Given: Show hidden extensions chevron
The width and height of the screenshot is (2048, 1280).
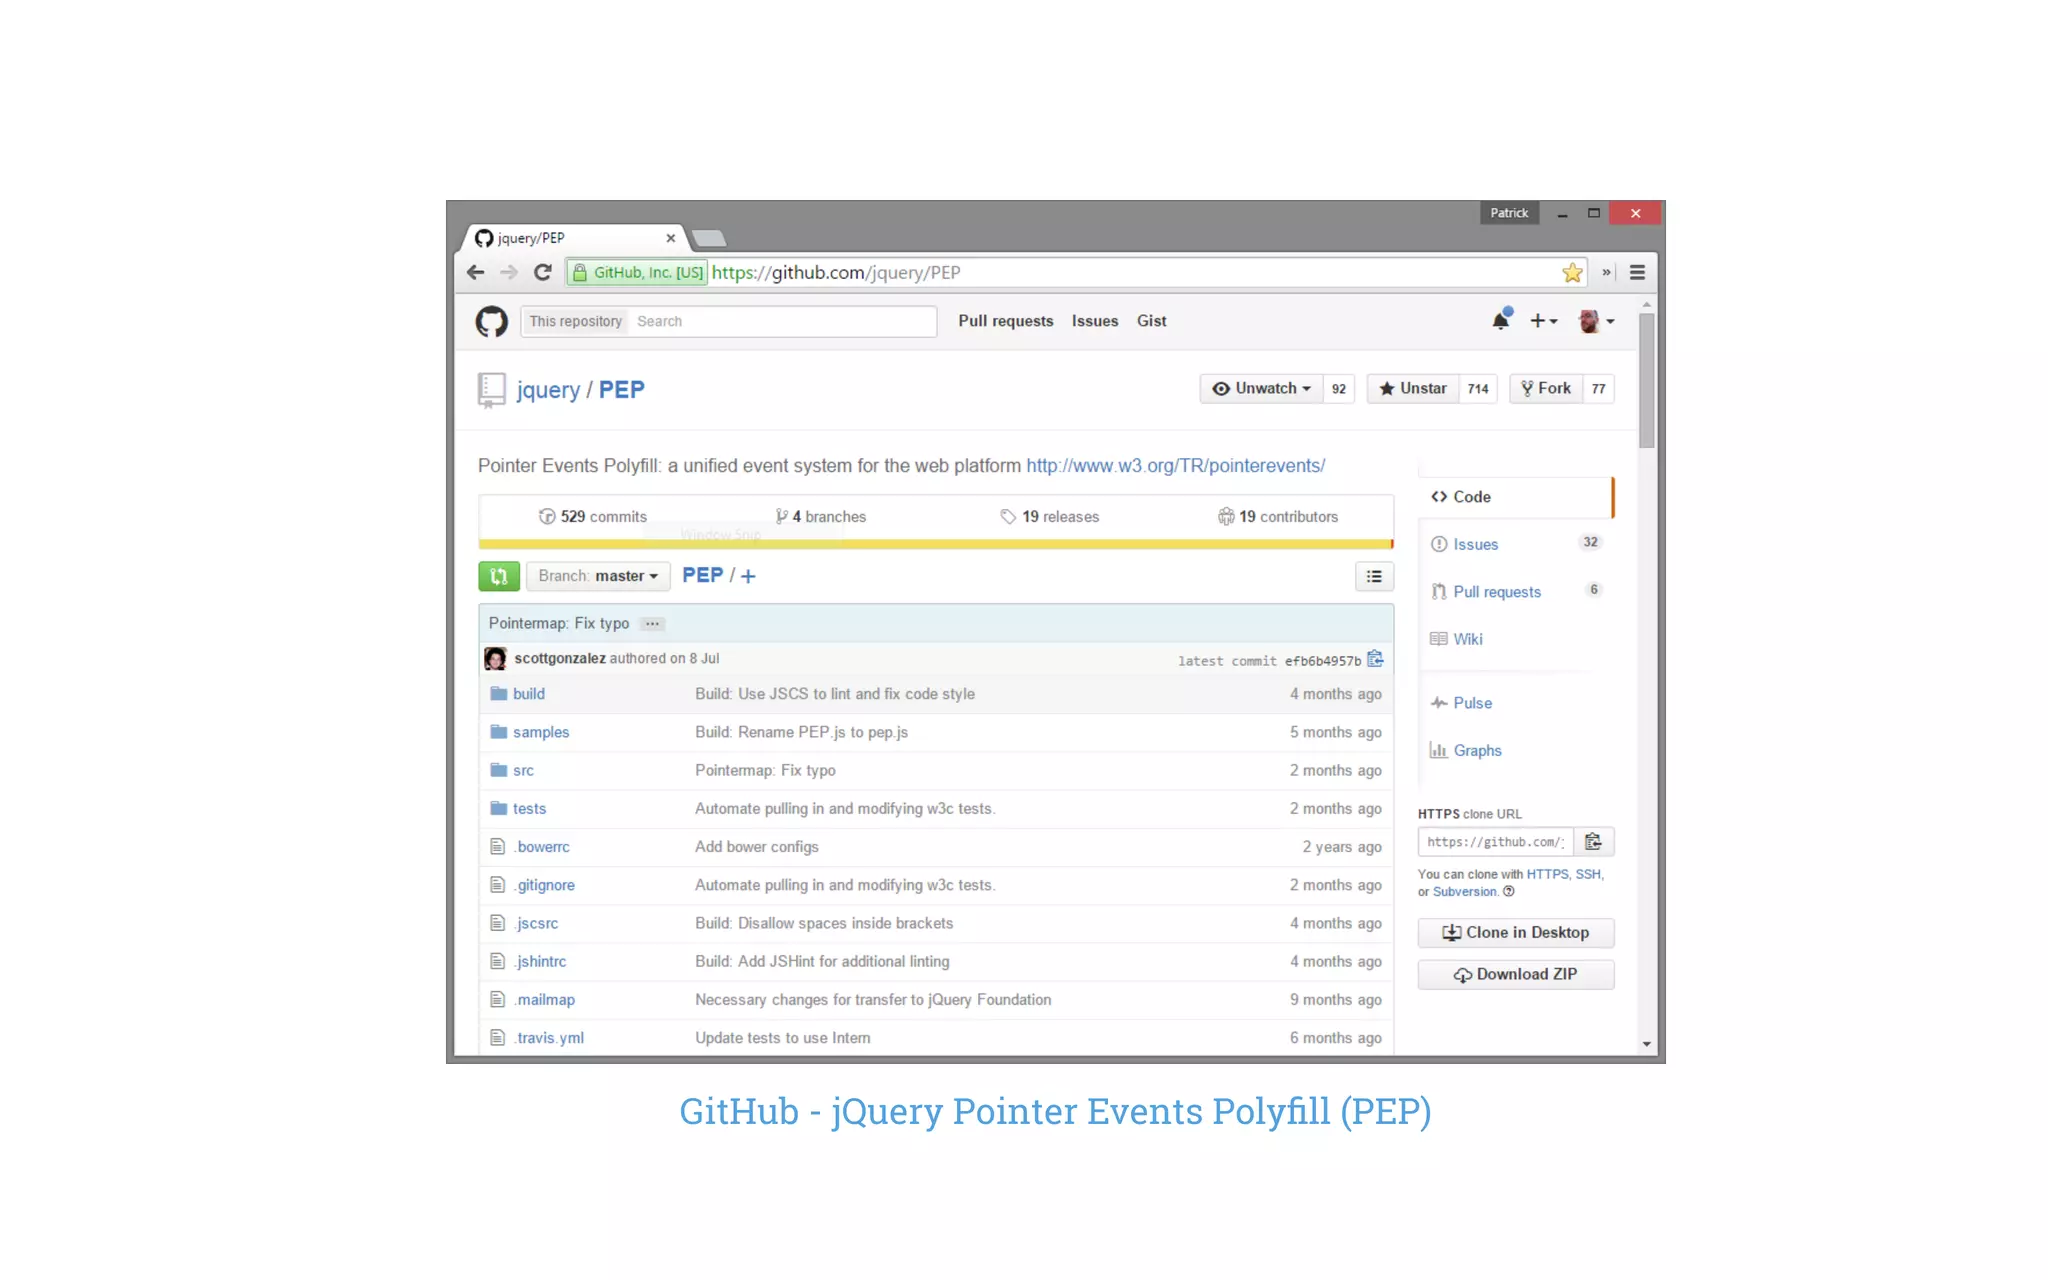Looking at the screenshot, I should pyautogui.click(x=1606, y=272).
